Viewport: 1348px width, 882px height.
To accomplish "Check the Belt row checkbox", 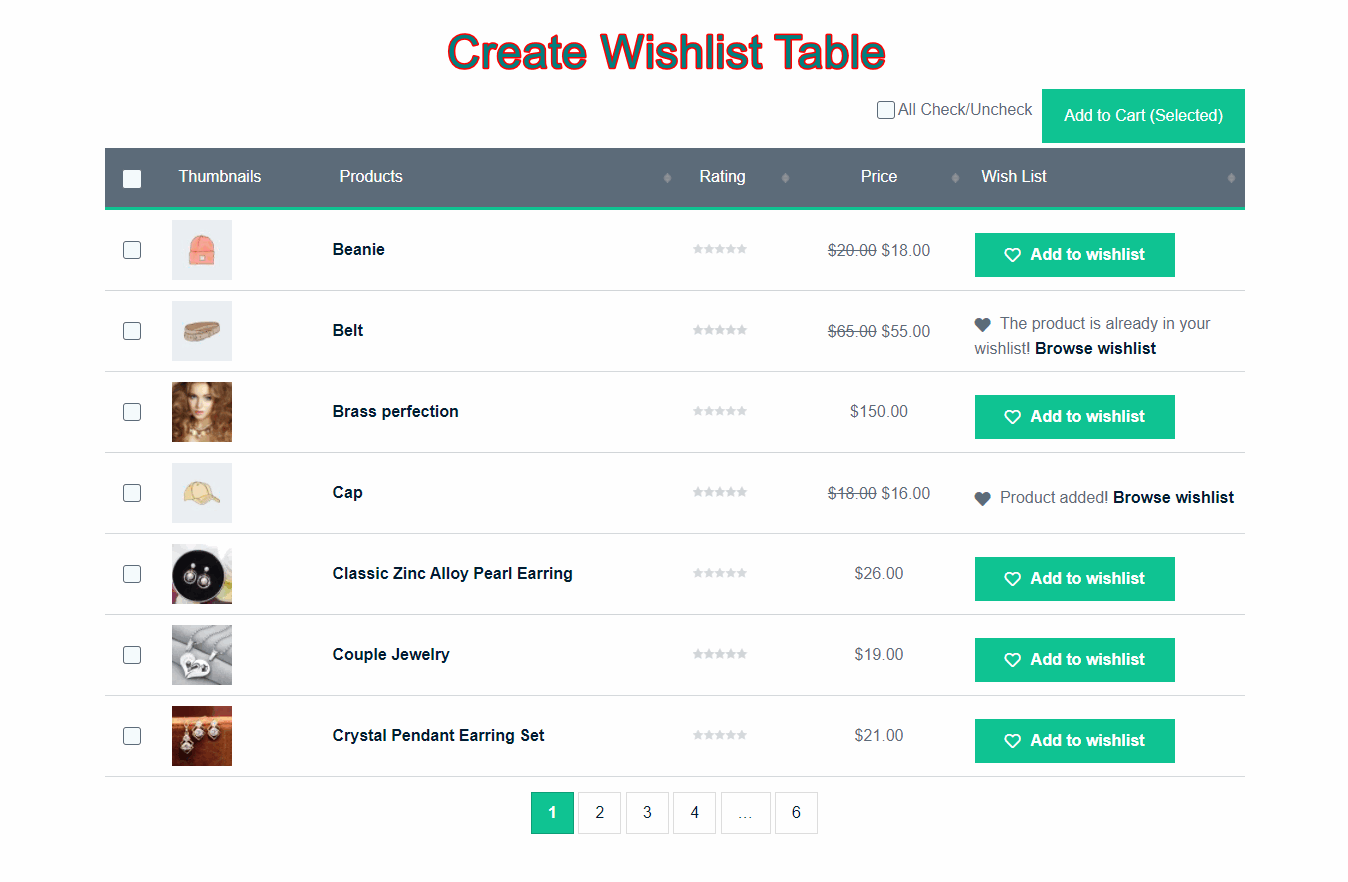I will click(x=132, y=331).
